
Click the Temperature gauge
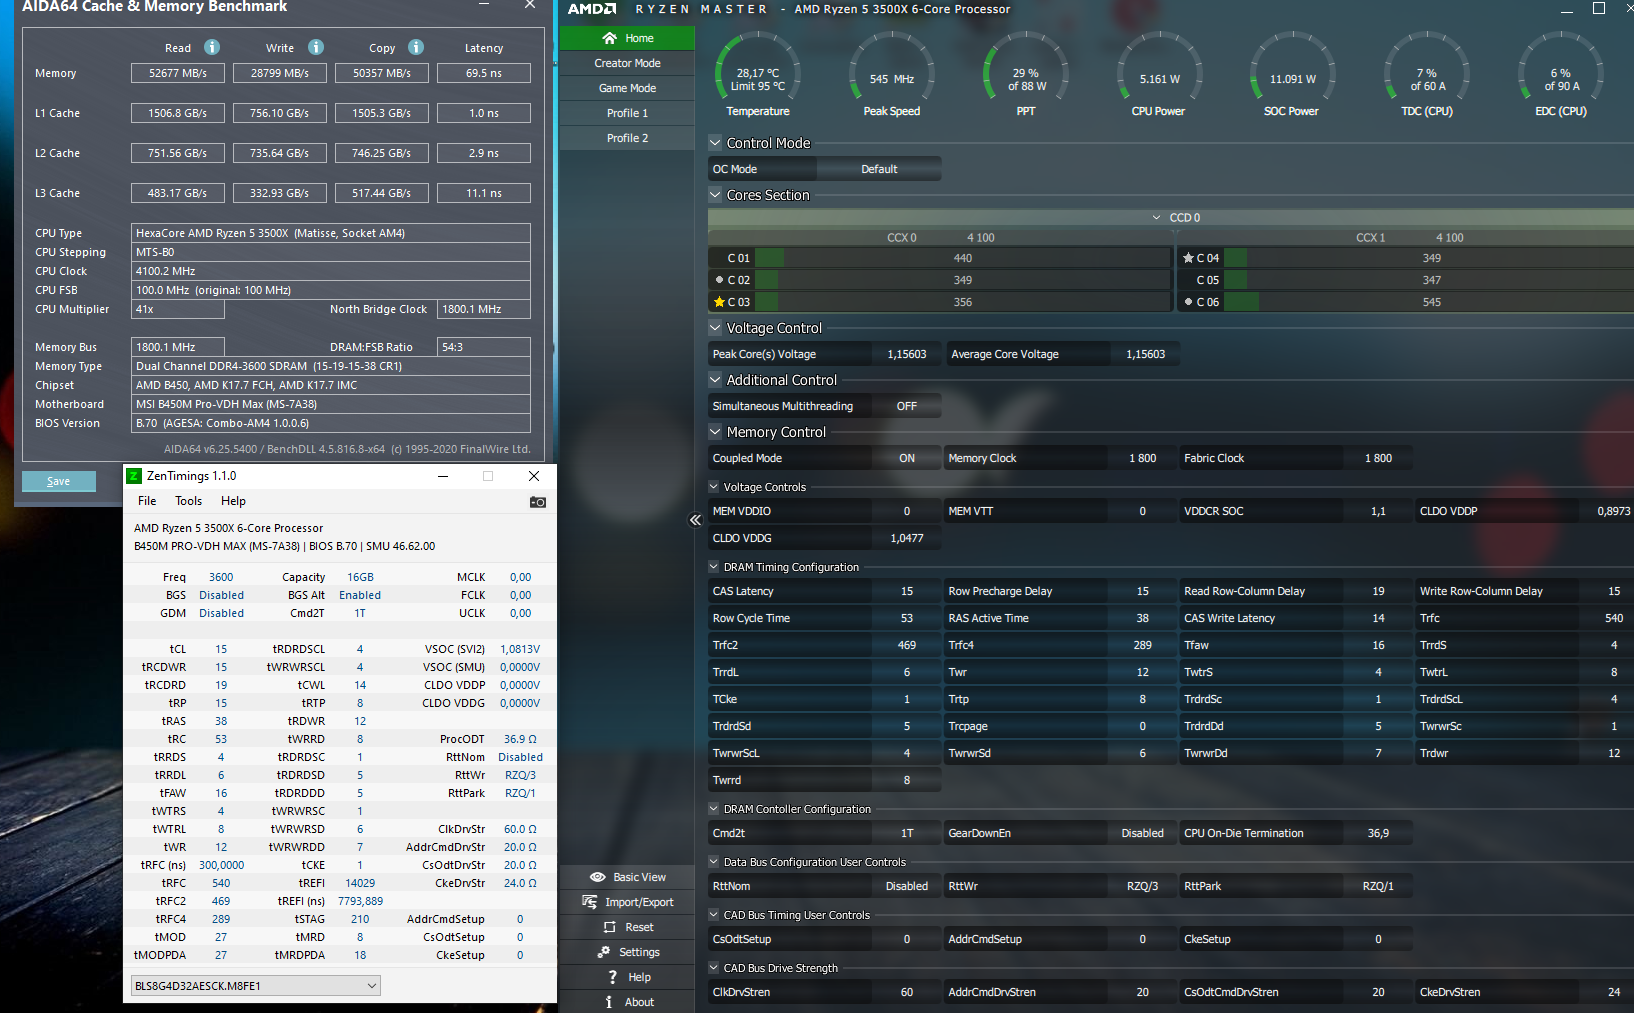click(x=758, y=75)
